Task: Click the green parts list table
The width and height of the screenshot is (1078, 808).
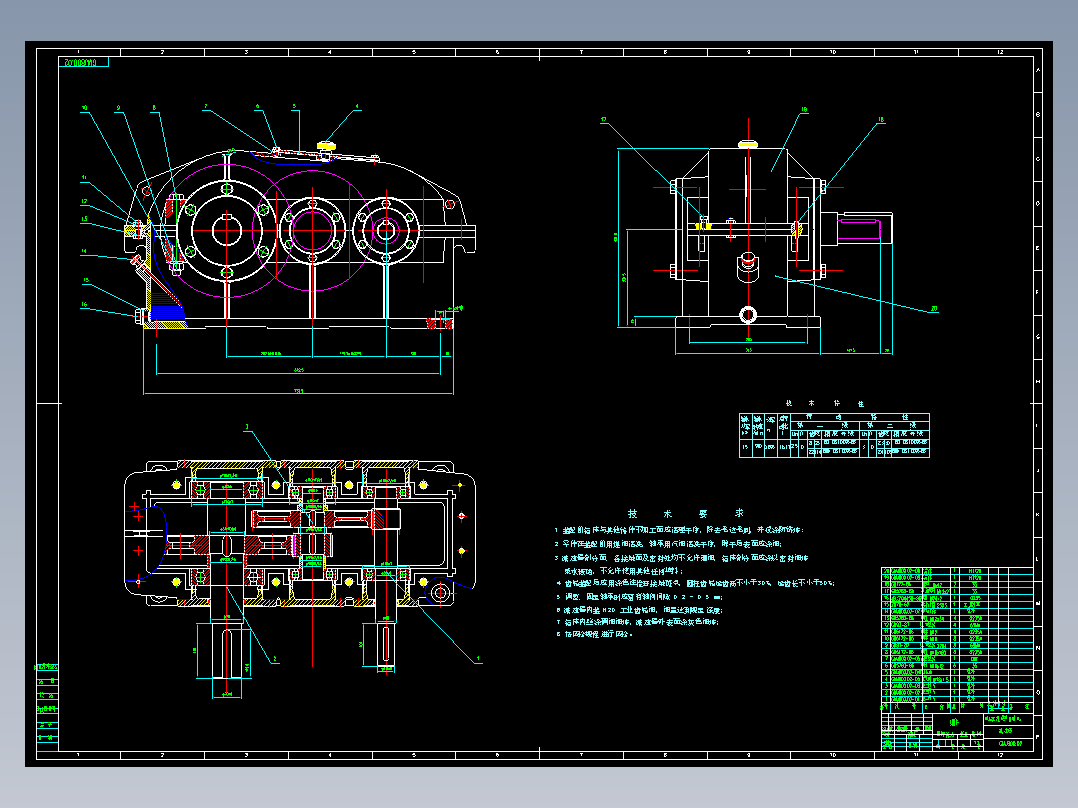Action: [x=957, y=635]
